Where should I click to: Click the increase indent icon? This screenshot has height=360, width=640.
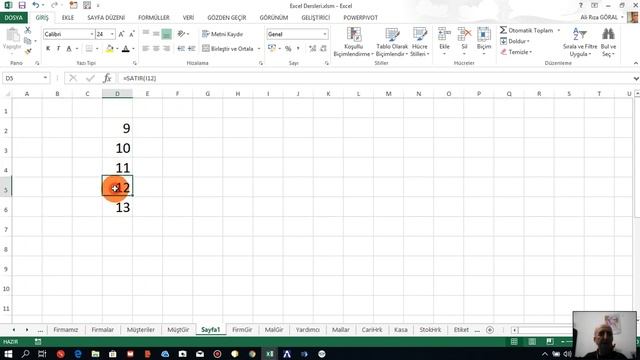[191, 49]
